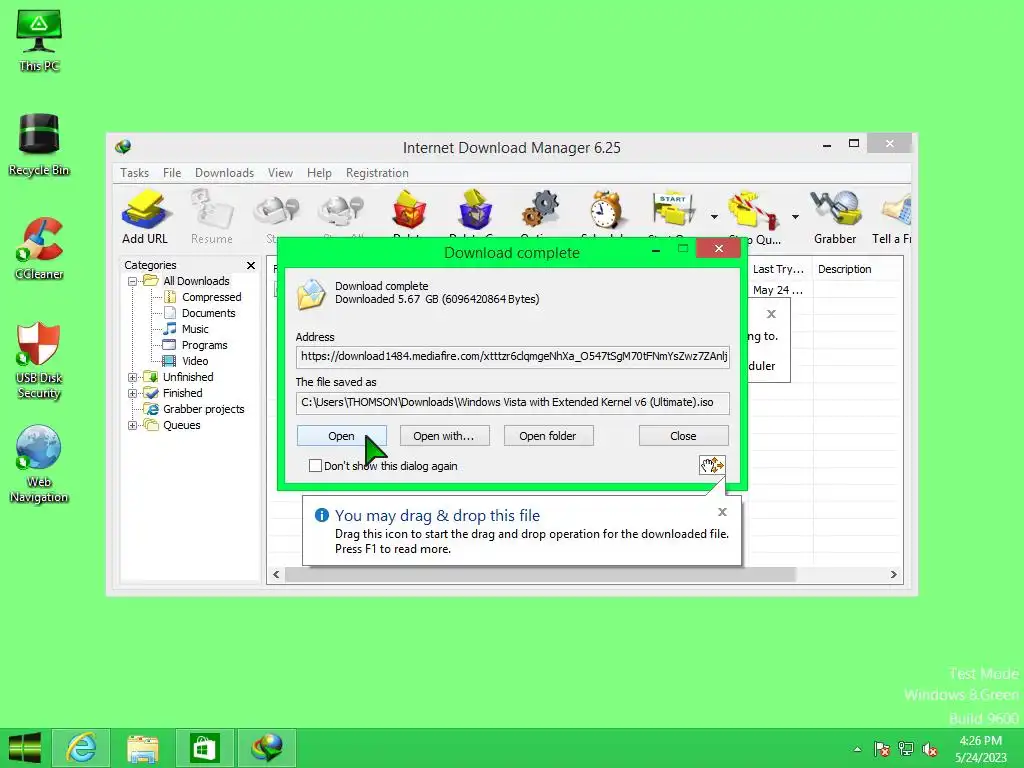The height and width of the screenshot is (768, 1024).
Task: Collapse the All Downloads tree node
Action: [x=133, y=281]
